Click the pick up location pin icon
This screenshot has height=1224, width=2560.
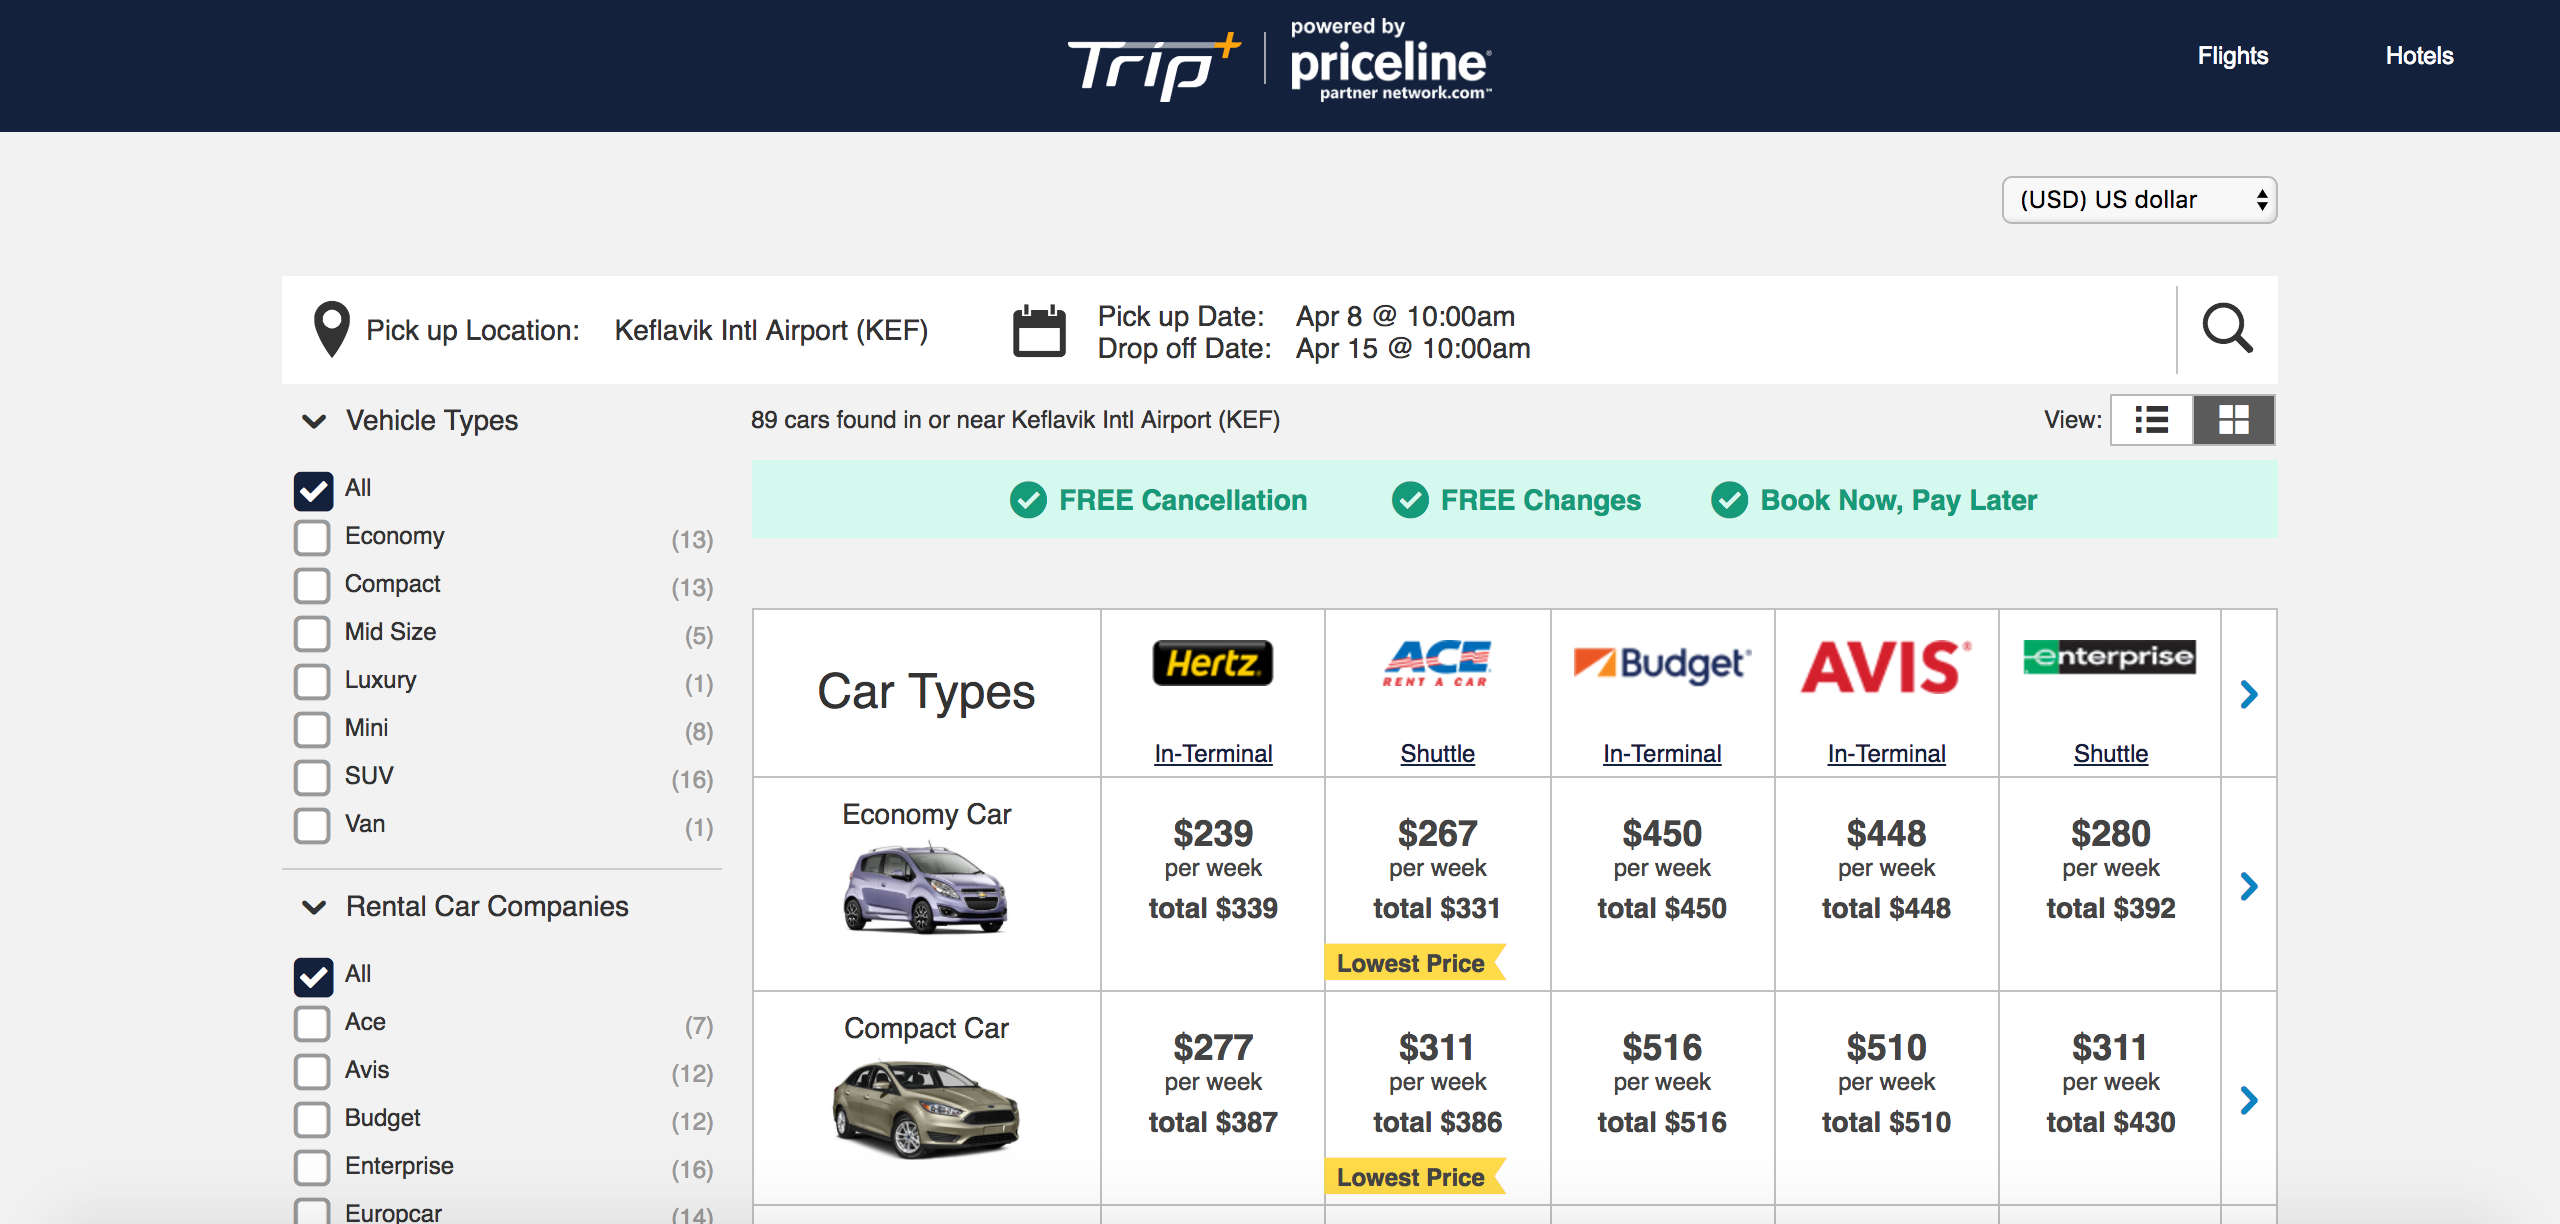[332, 329]
